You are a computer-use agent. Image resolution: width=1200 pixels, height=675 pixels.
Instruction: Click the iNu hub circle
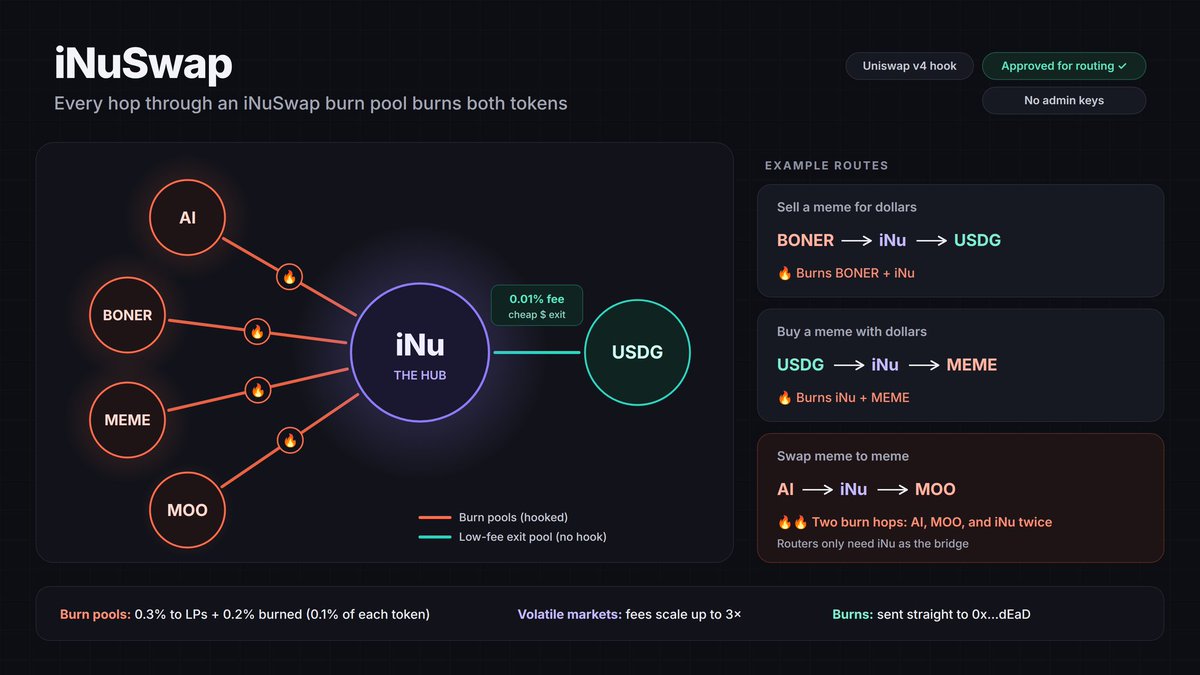(x=419, y=352)
